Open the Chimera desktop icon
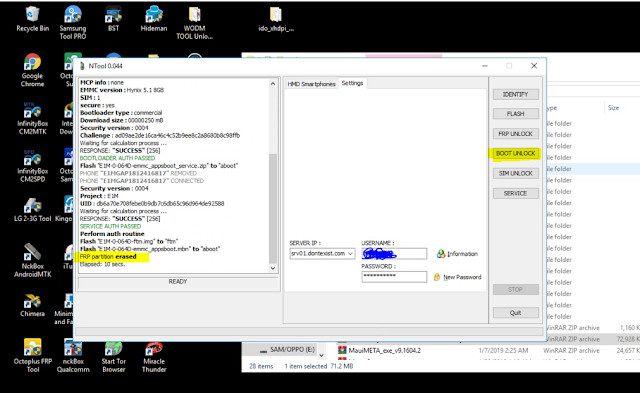The height and width of the screenshot is (393, 640). tap(32, 305)
